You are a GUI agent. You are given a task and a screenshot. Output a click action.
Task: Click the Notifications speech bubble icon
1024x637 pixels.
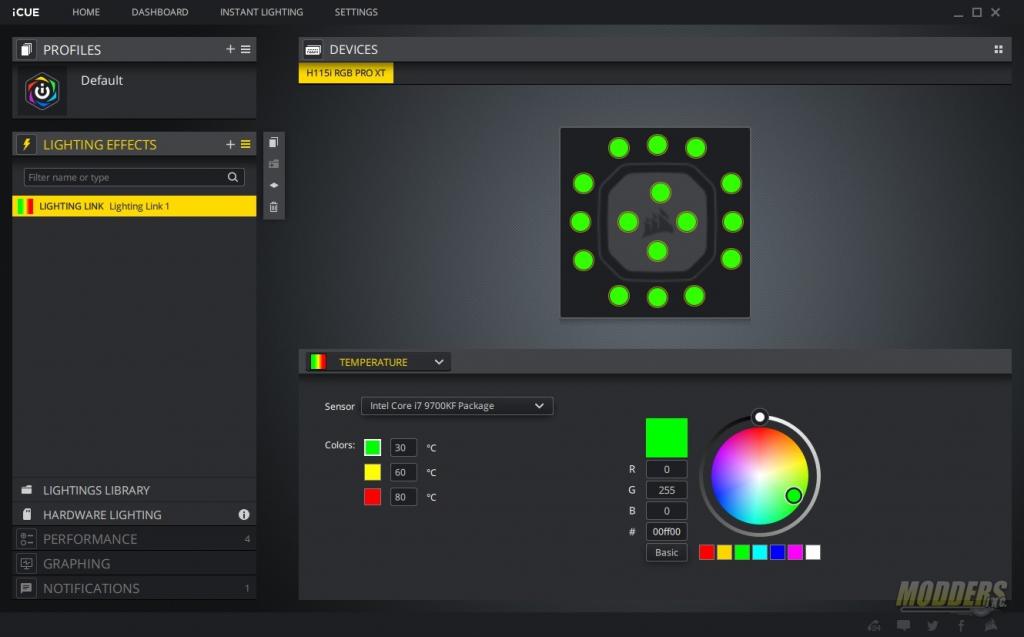point(27,588)
